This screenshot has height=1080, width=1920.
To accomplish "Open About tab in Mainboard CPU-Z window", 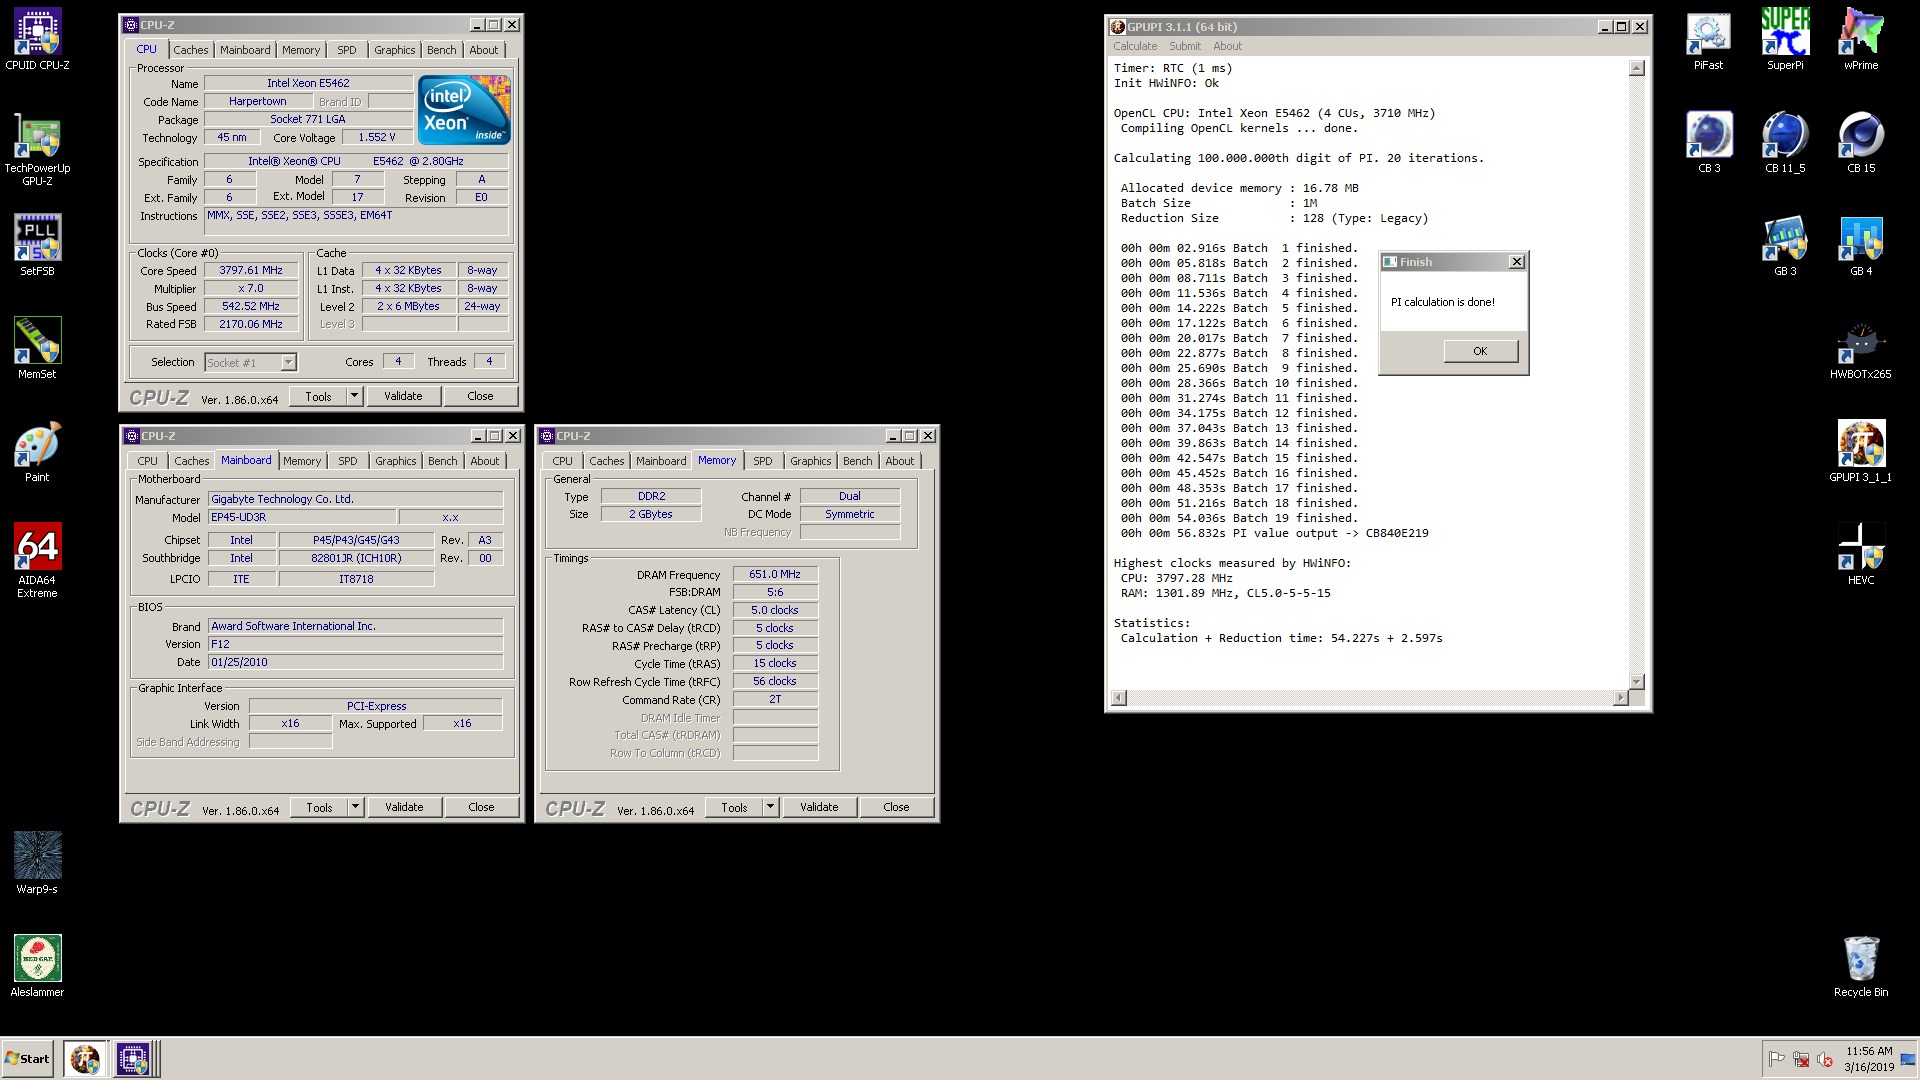I will (x=484, y=461).
